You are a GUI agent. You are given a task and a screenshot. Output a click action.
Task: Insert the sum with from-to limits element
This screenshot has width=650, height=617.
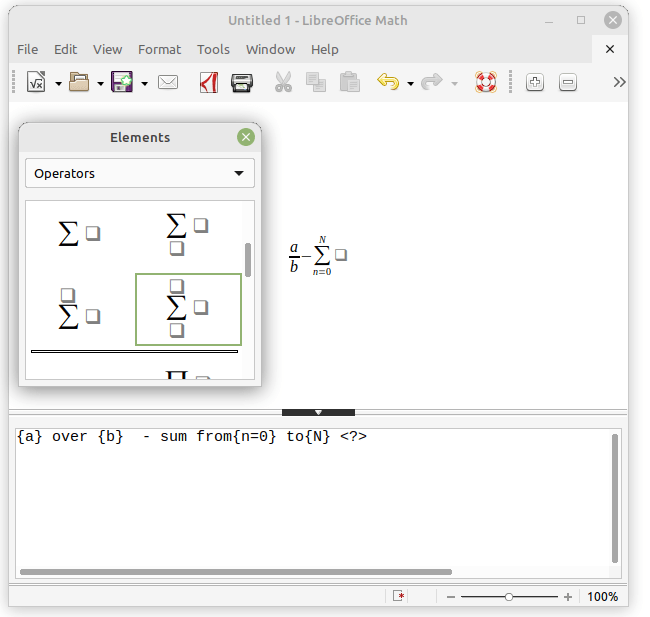[x=188, y=309]
